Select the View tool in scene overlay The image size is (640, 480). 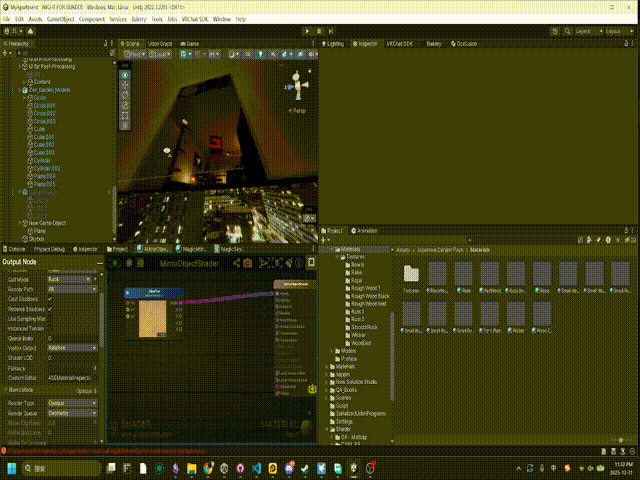[x=125, y=75]
